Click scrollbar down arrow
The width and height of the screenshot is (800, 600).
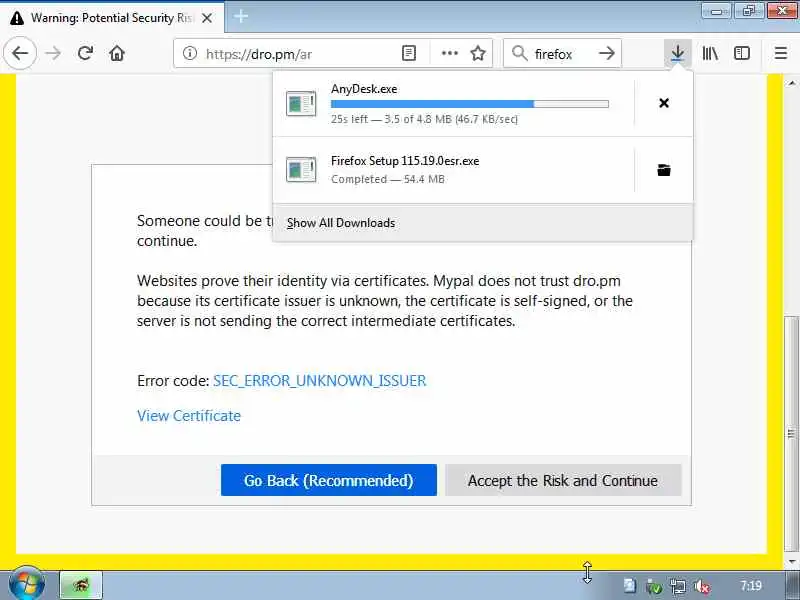point(791,561)
